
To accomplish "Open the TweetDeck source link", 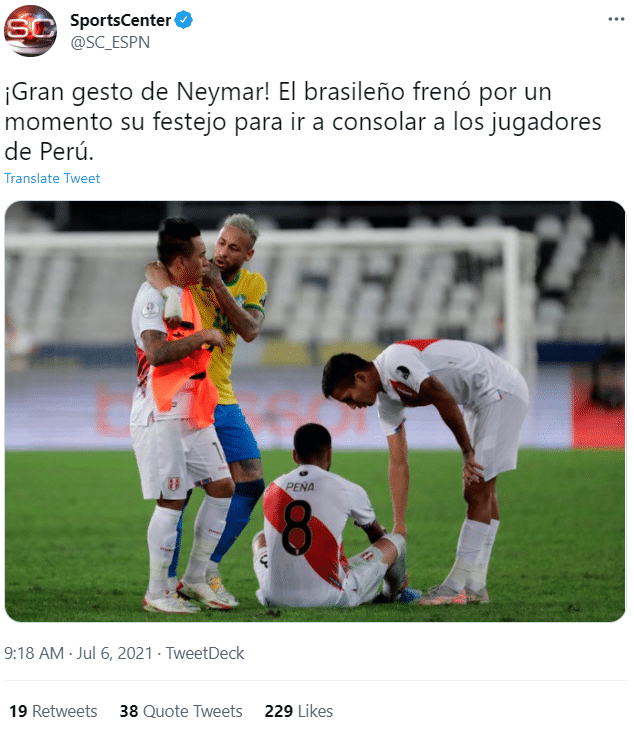I will [205, 653].
